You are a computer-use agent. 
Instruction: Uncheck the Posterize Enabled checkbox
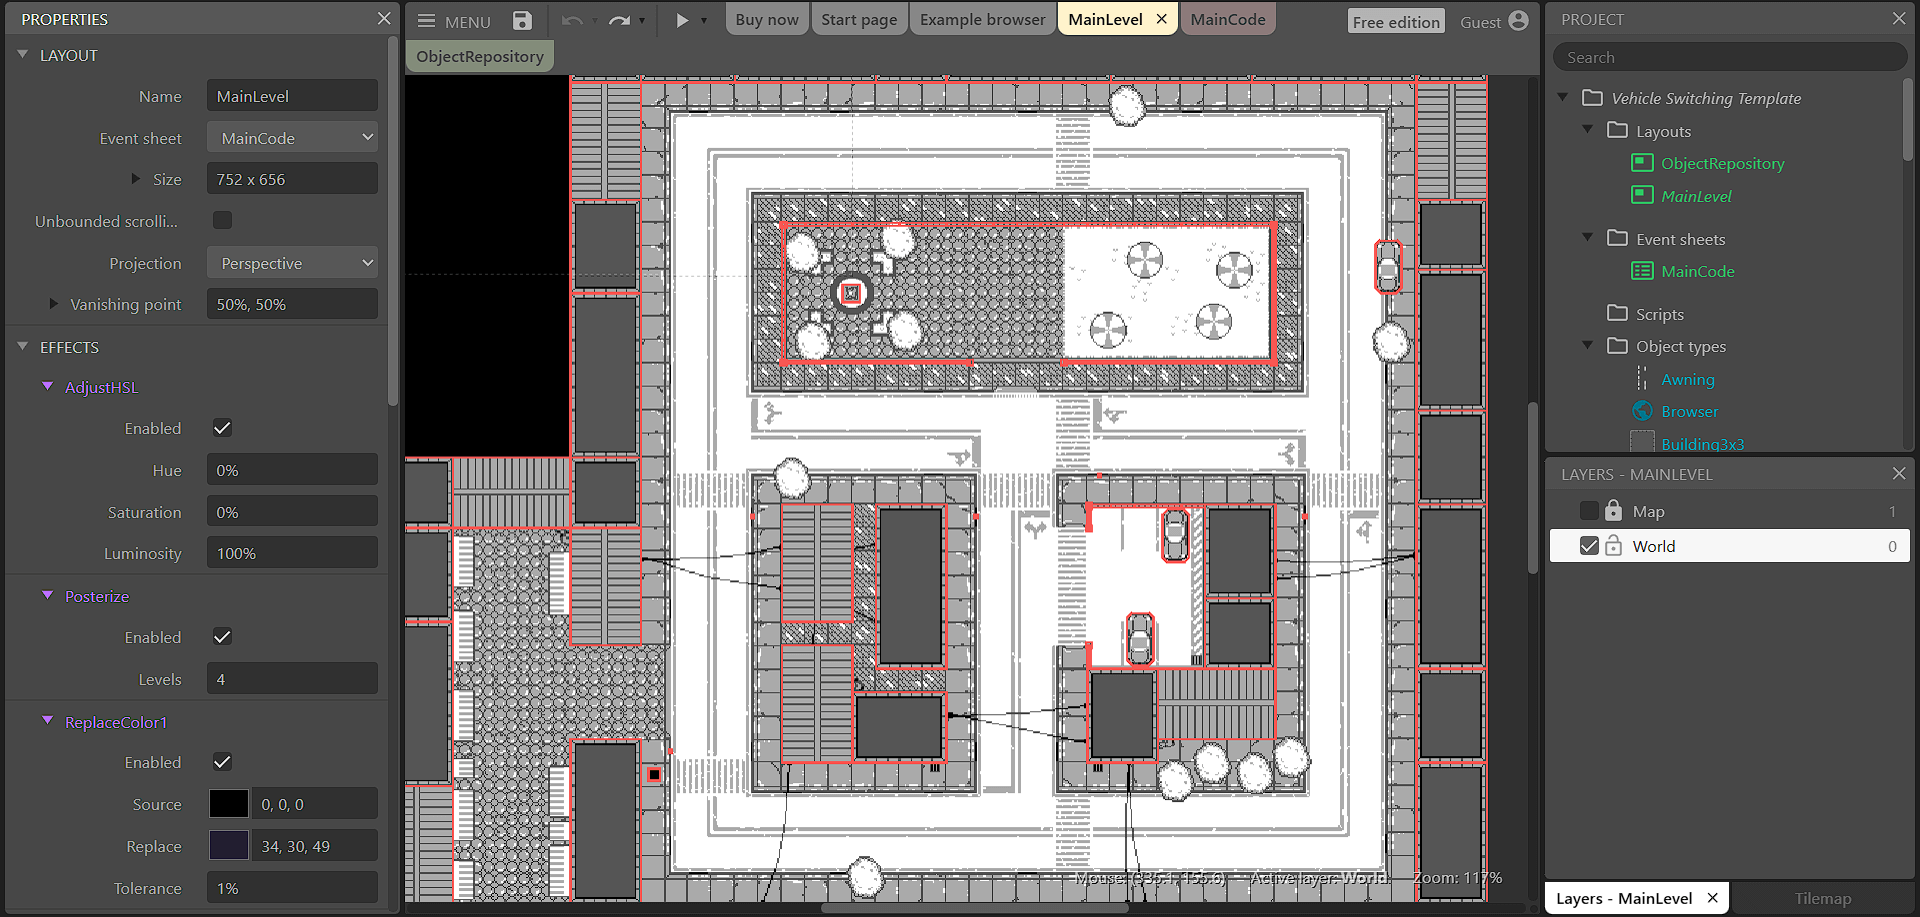click(x=221, y=636)
